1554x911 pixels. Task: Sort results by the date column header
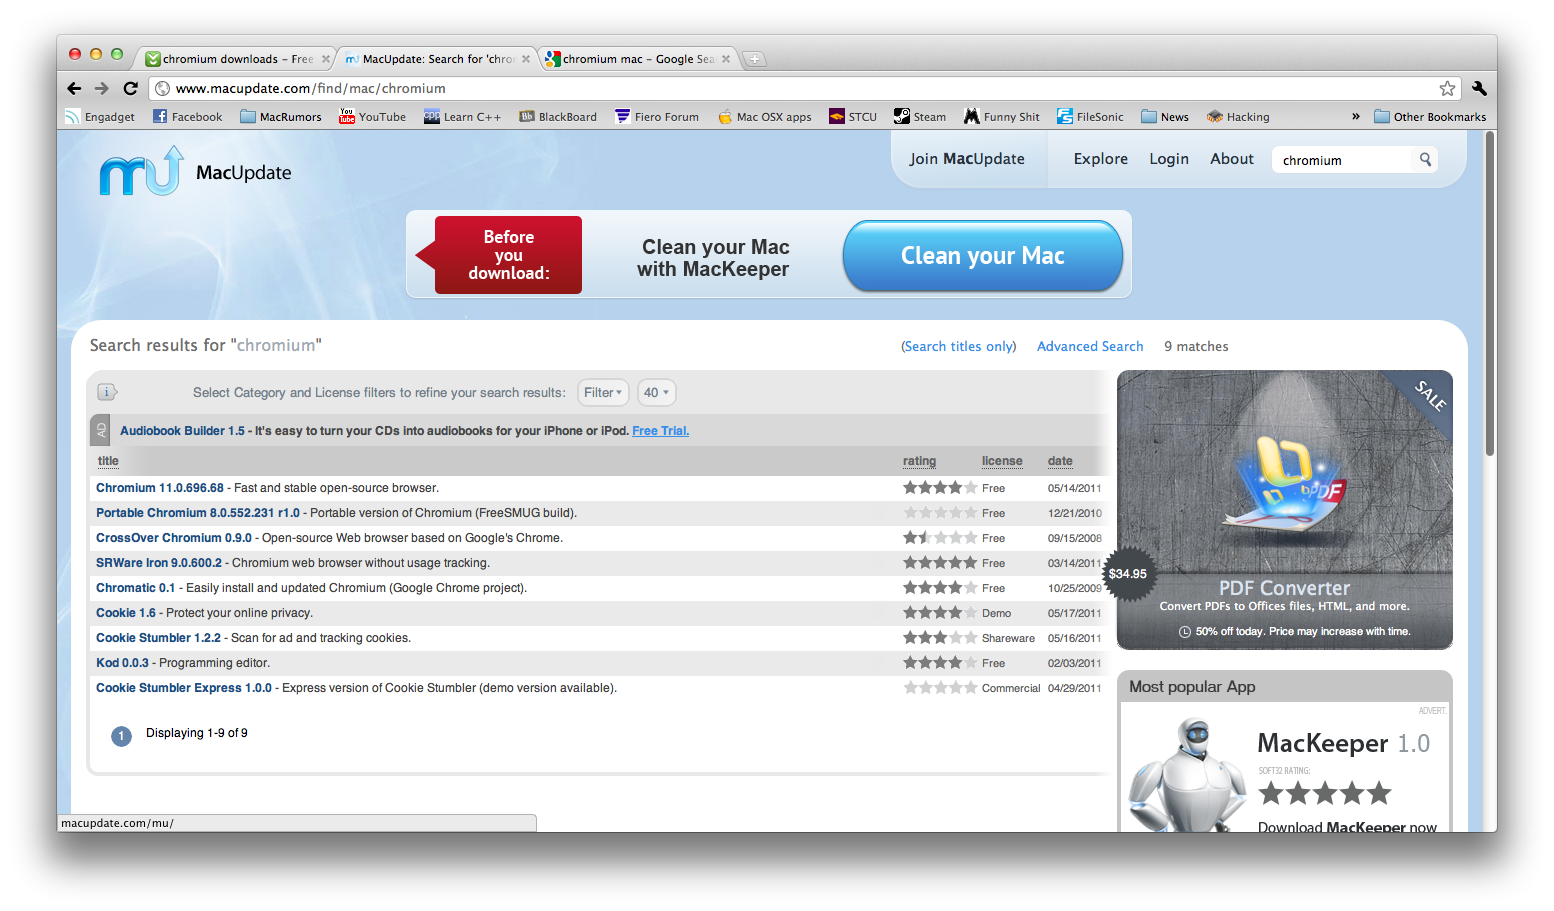(x=1060, y=461)
